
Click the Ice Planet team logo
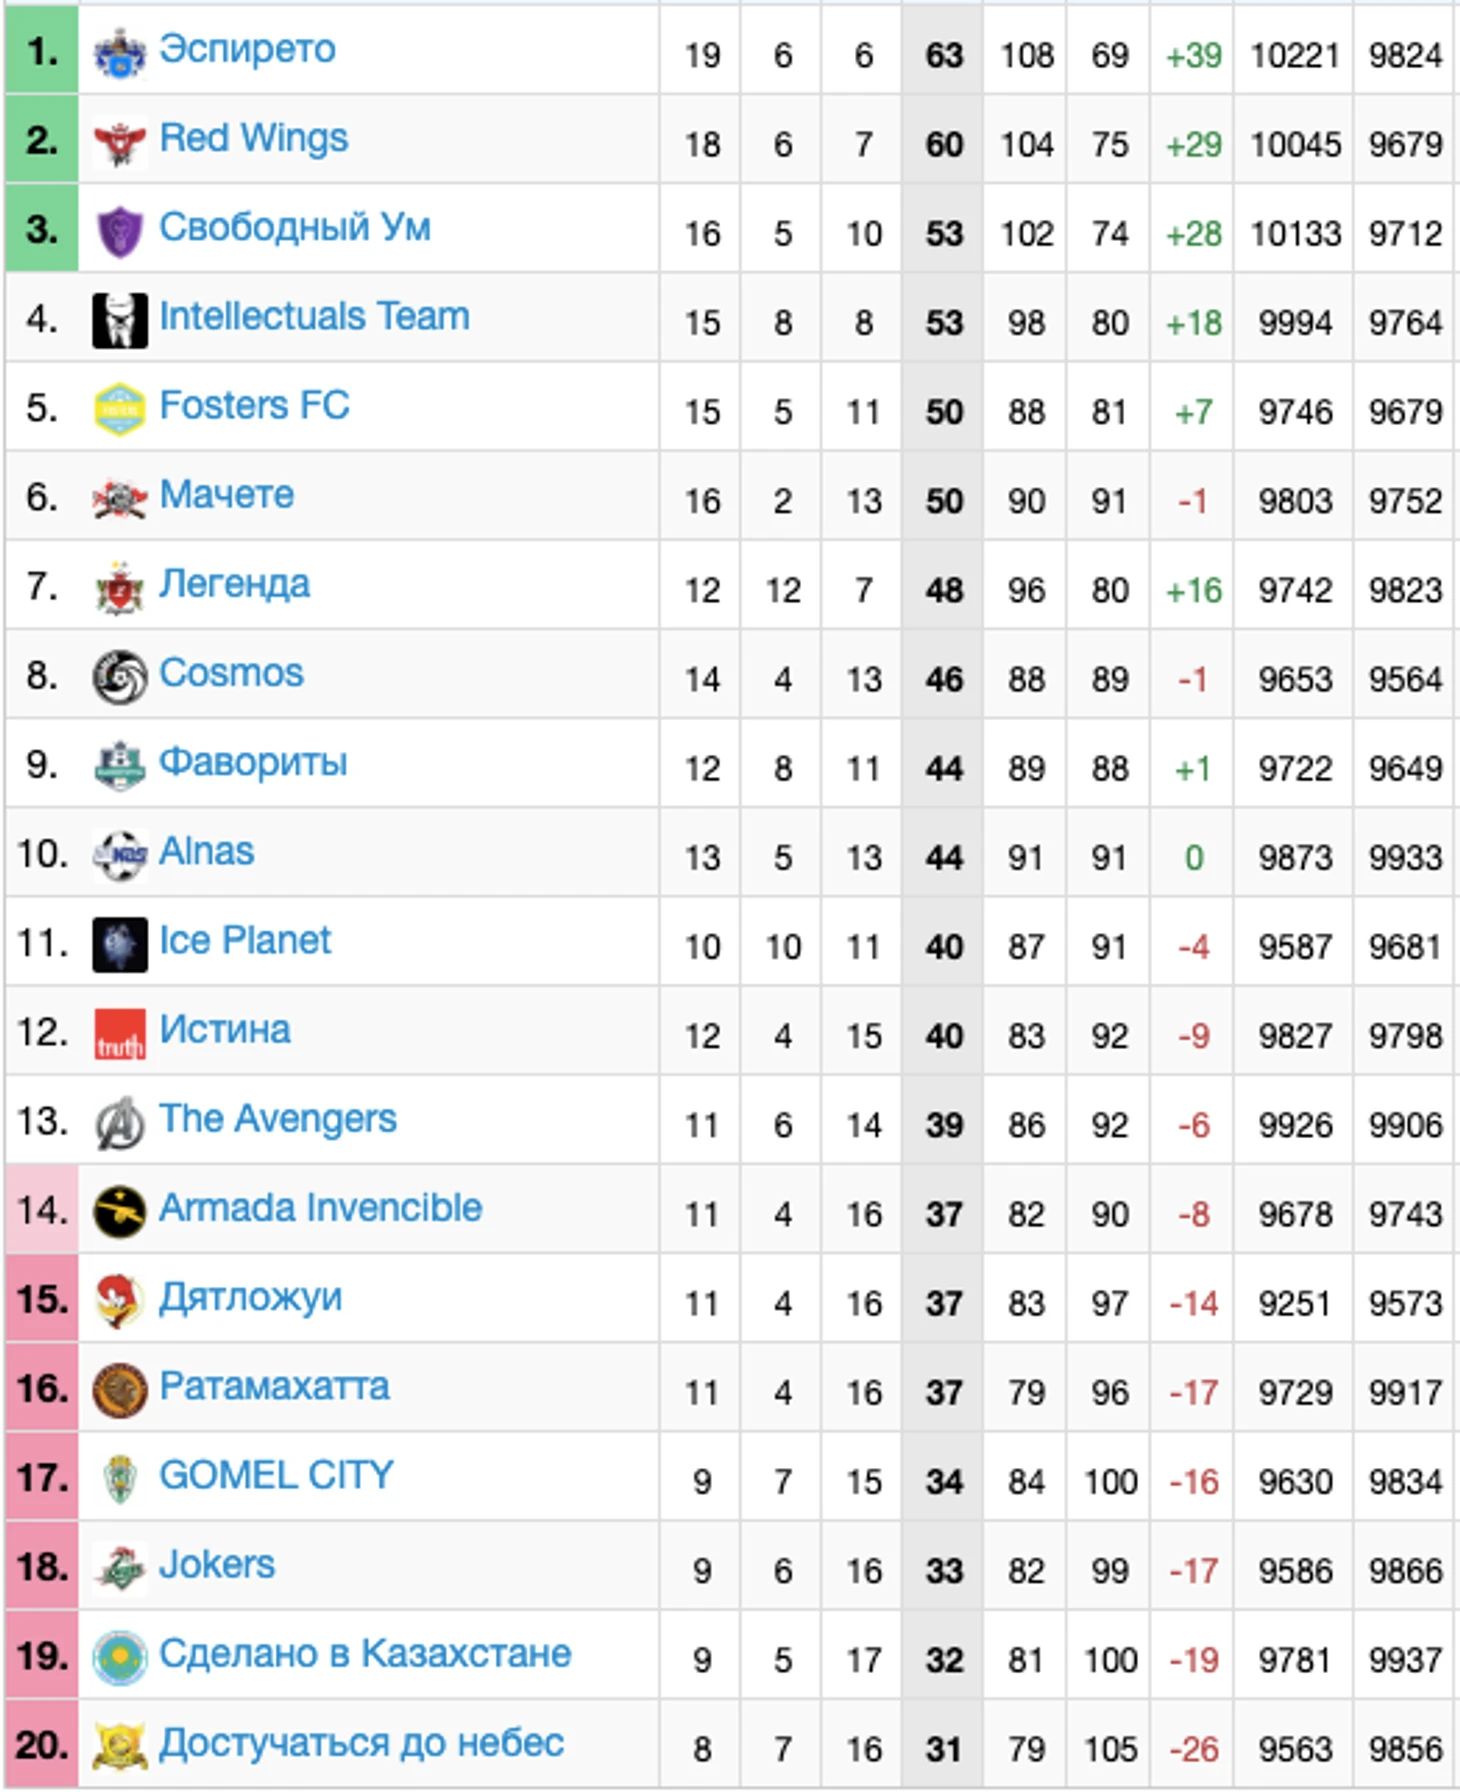[x=119, y=945]
